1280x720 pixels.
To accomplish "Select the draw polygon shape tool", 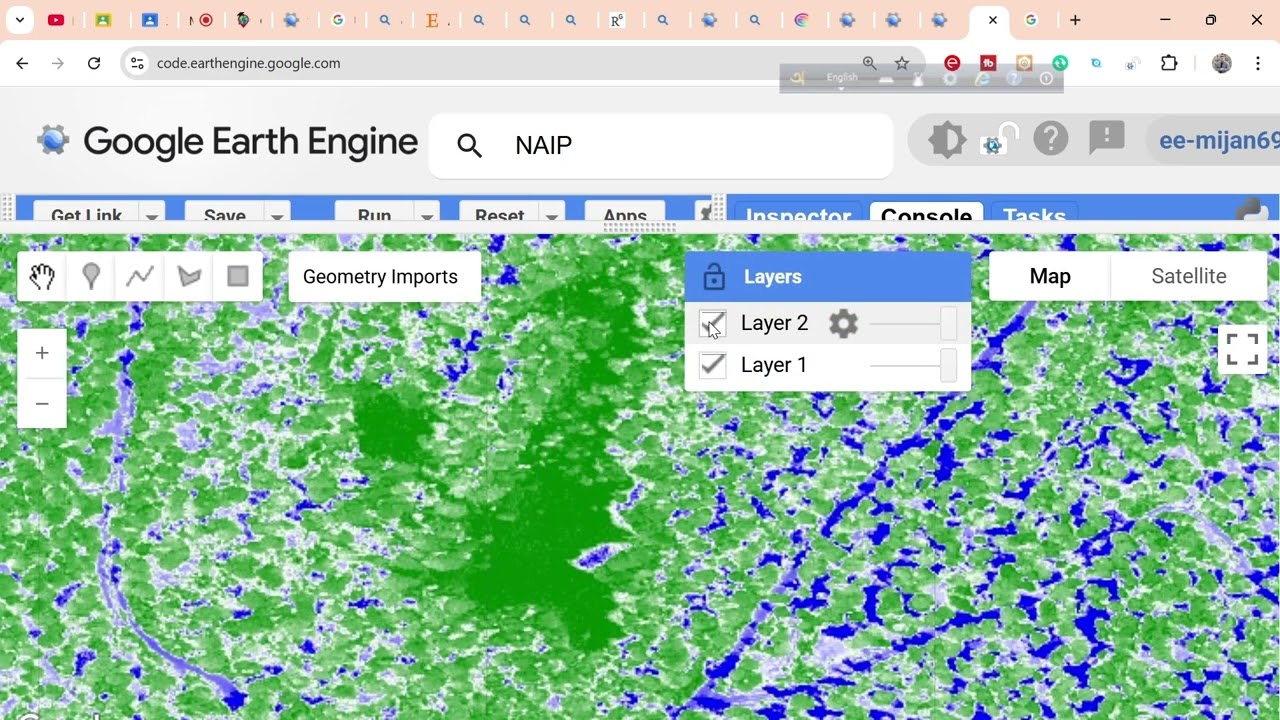I will 189,276.
